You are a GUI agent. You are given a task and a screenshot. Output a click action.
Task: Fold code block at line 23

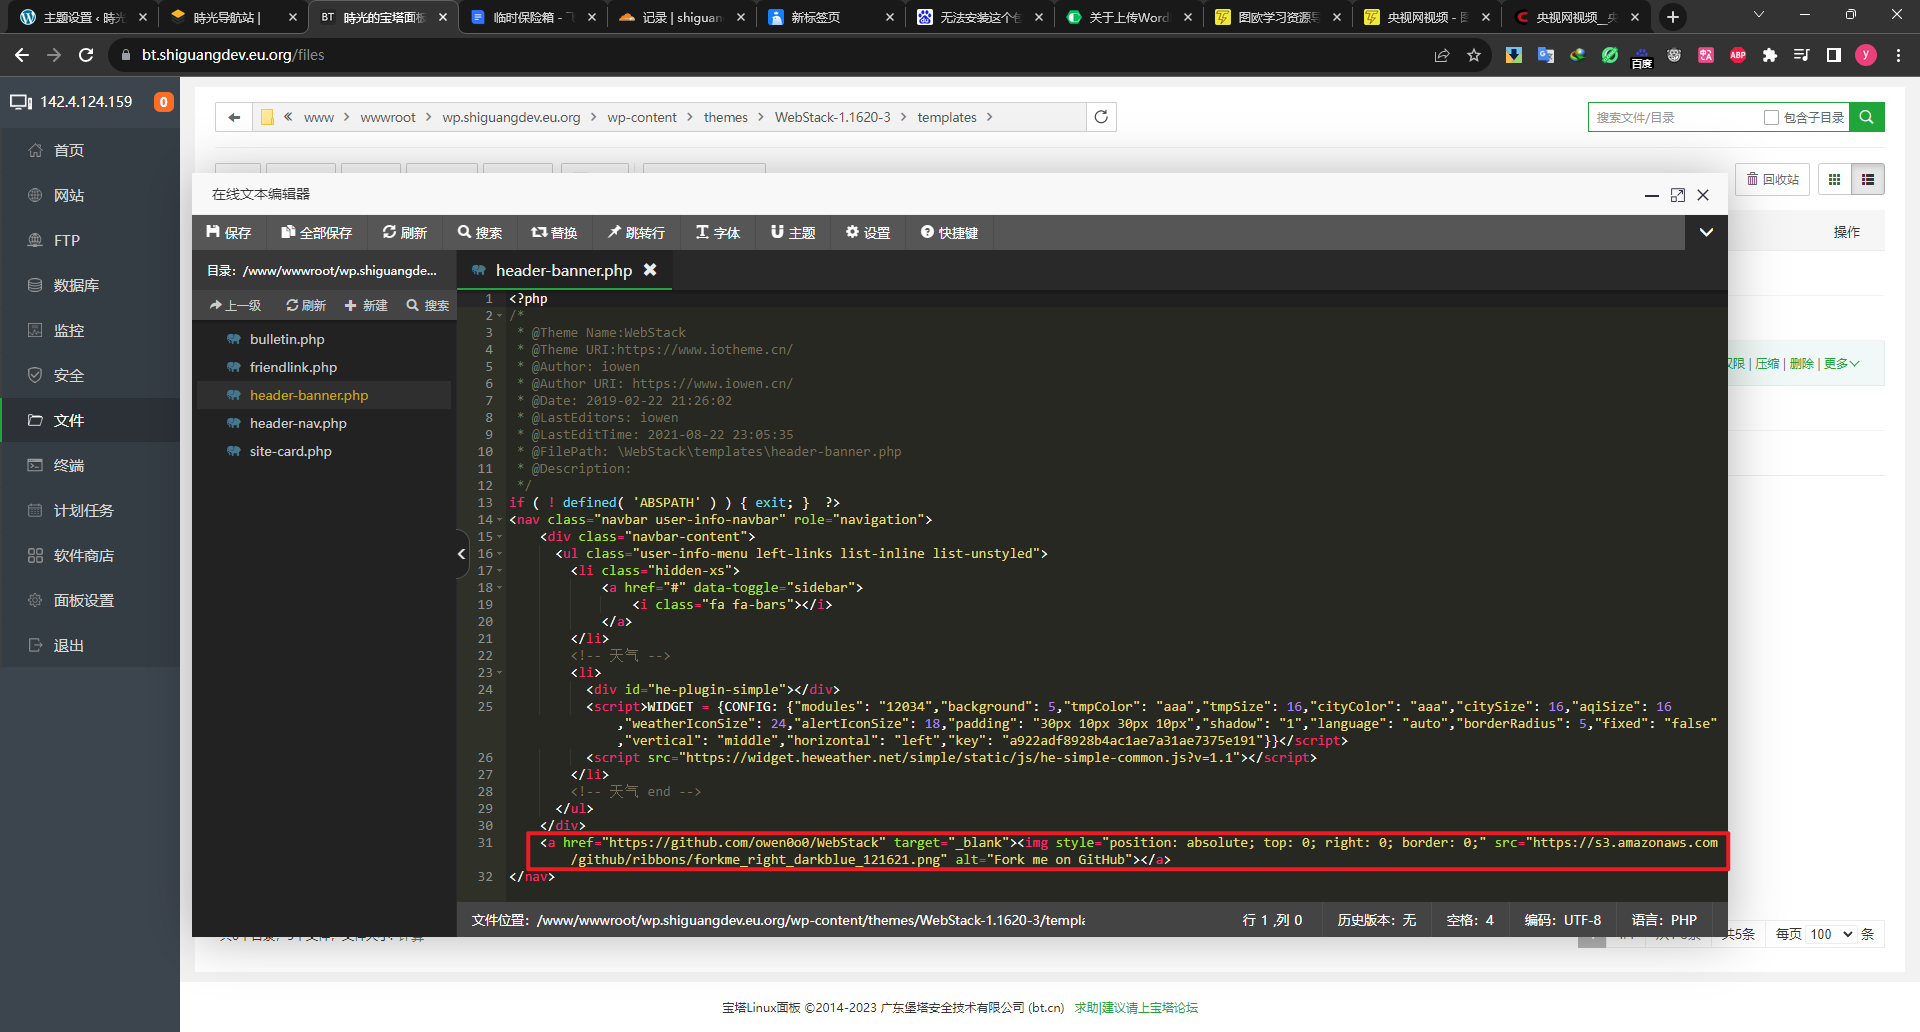pyautogui.click(x=500, y=673)
